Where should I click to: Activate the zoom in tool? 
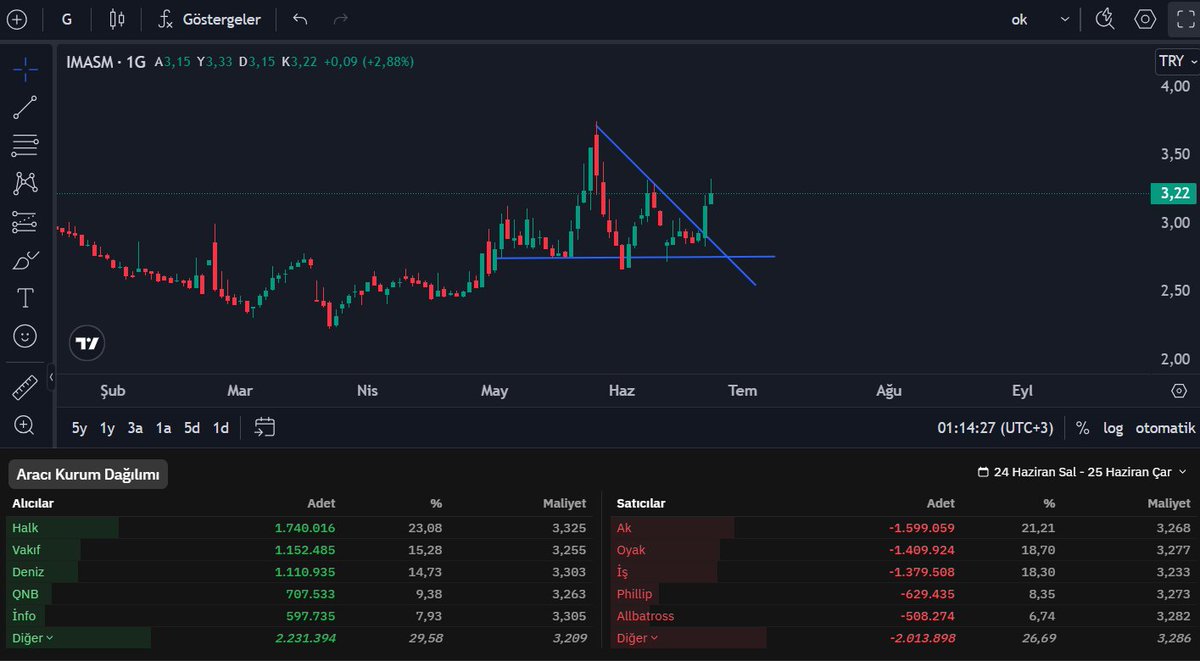pos(25,425)
